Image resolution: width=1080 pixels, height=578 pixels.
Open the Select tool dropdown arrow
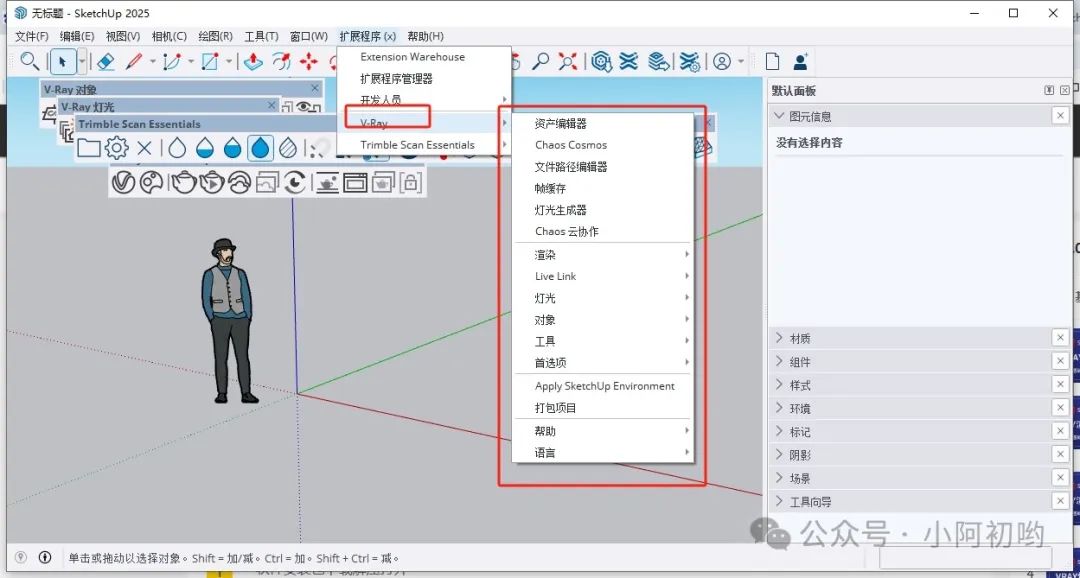[82, 62]
